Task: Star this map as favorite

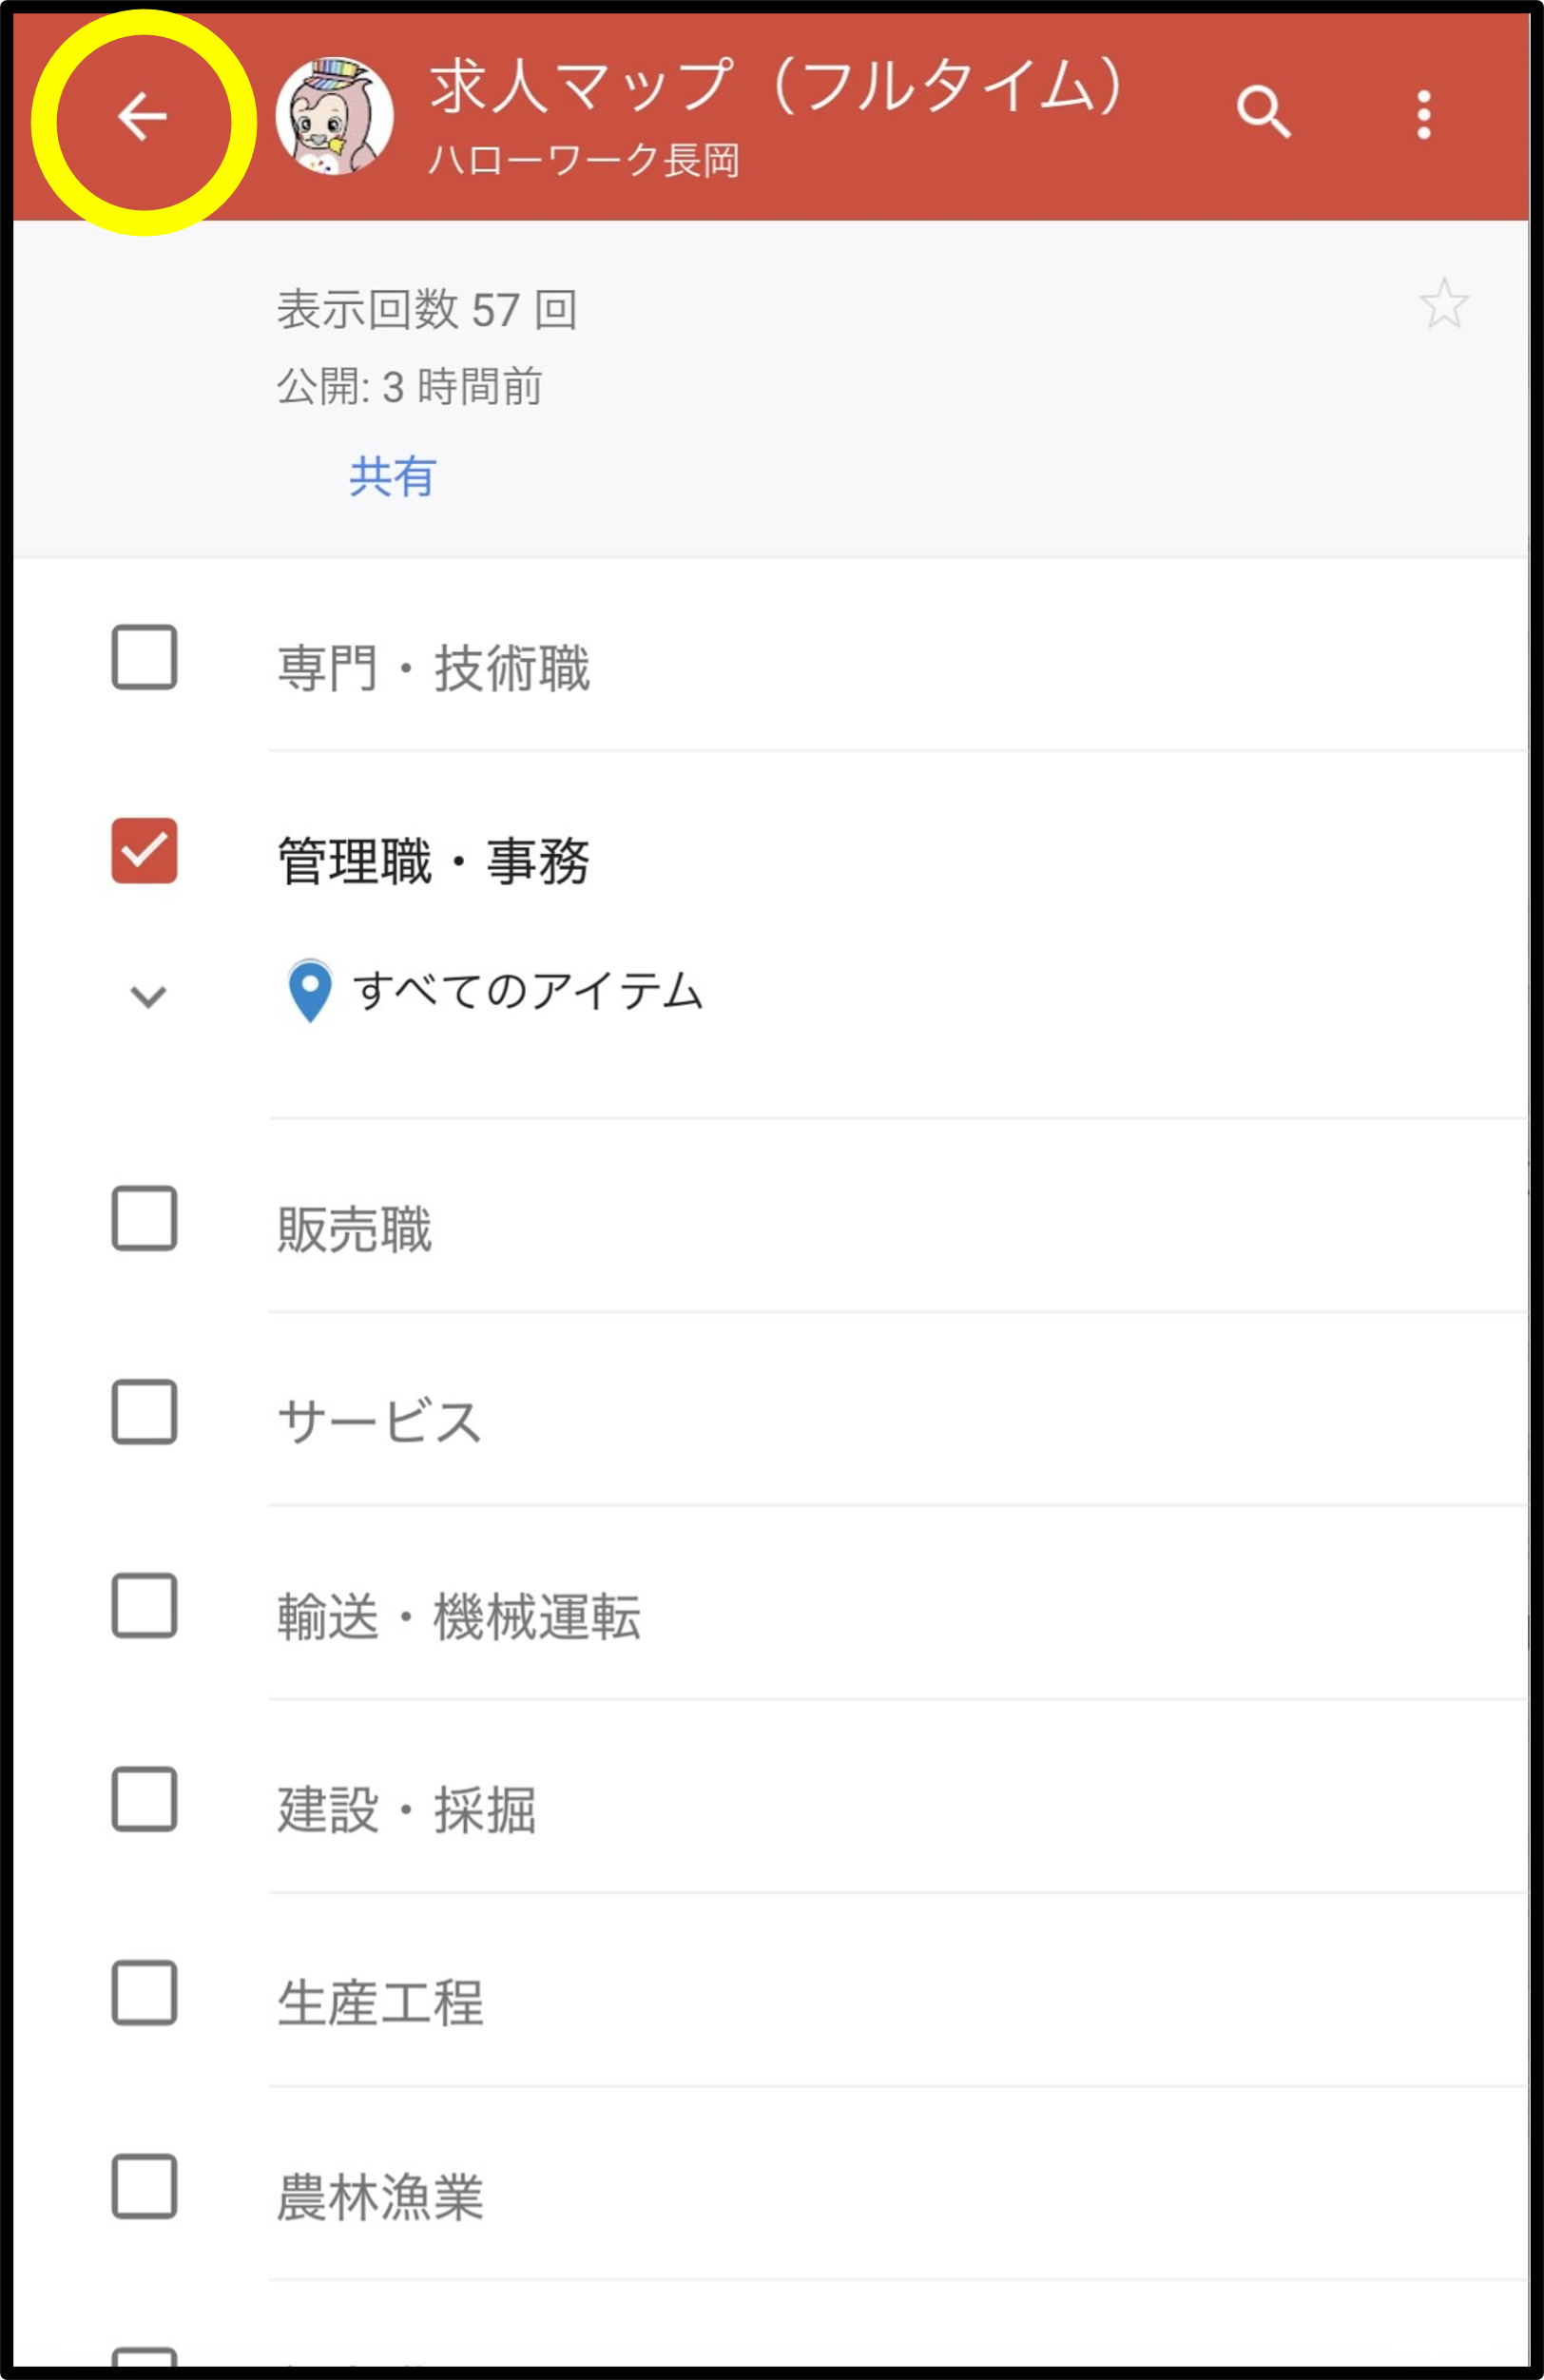Action: [x=1444, y=303]
